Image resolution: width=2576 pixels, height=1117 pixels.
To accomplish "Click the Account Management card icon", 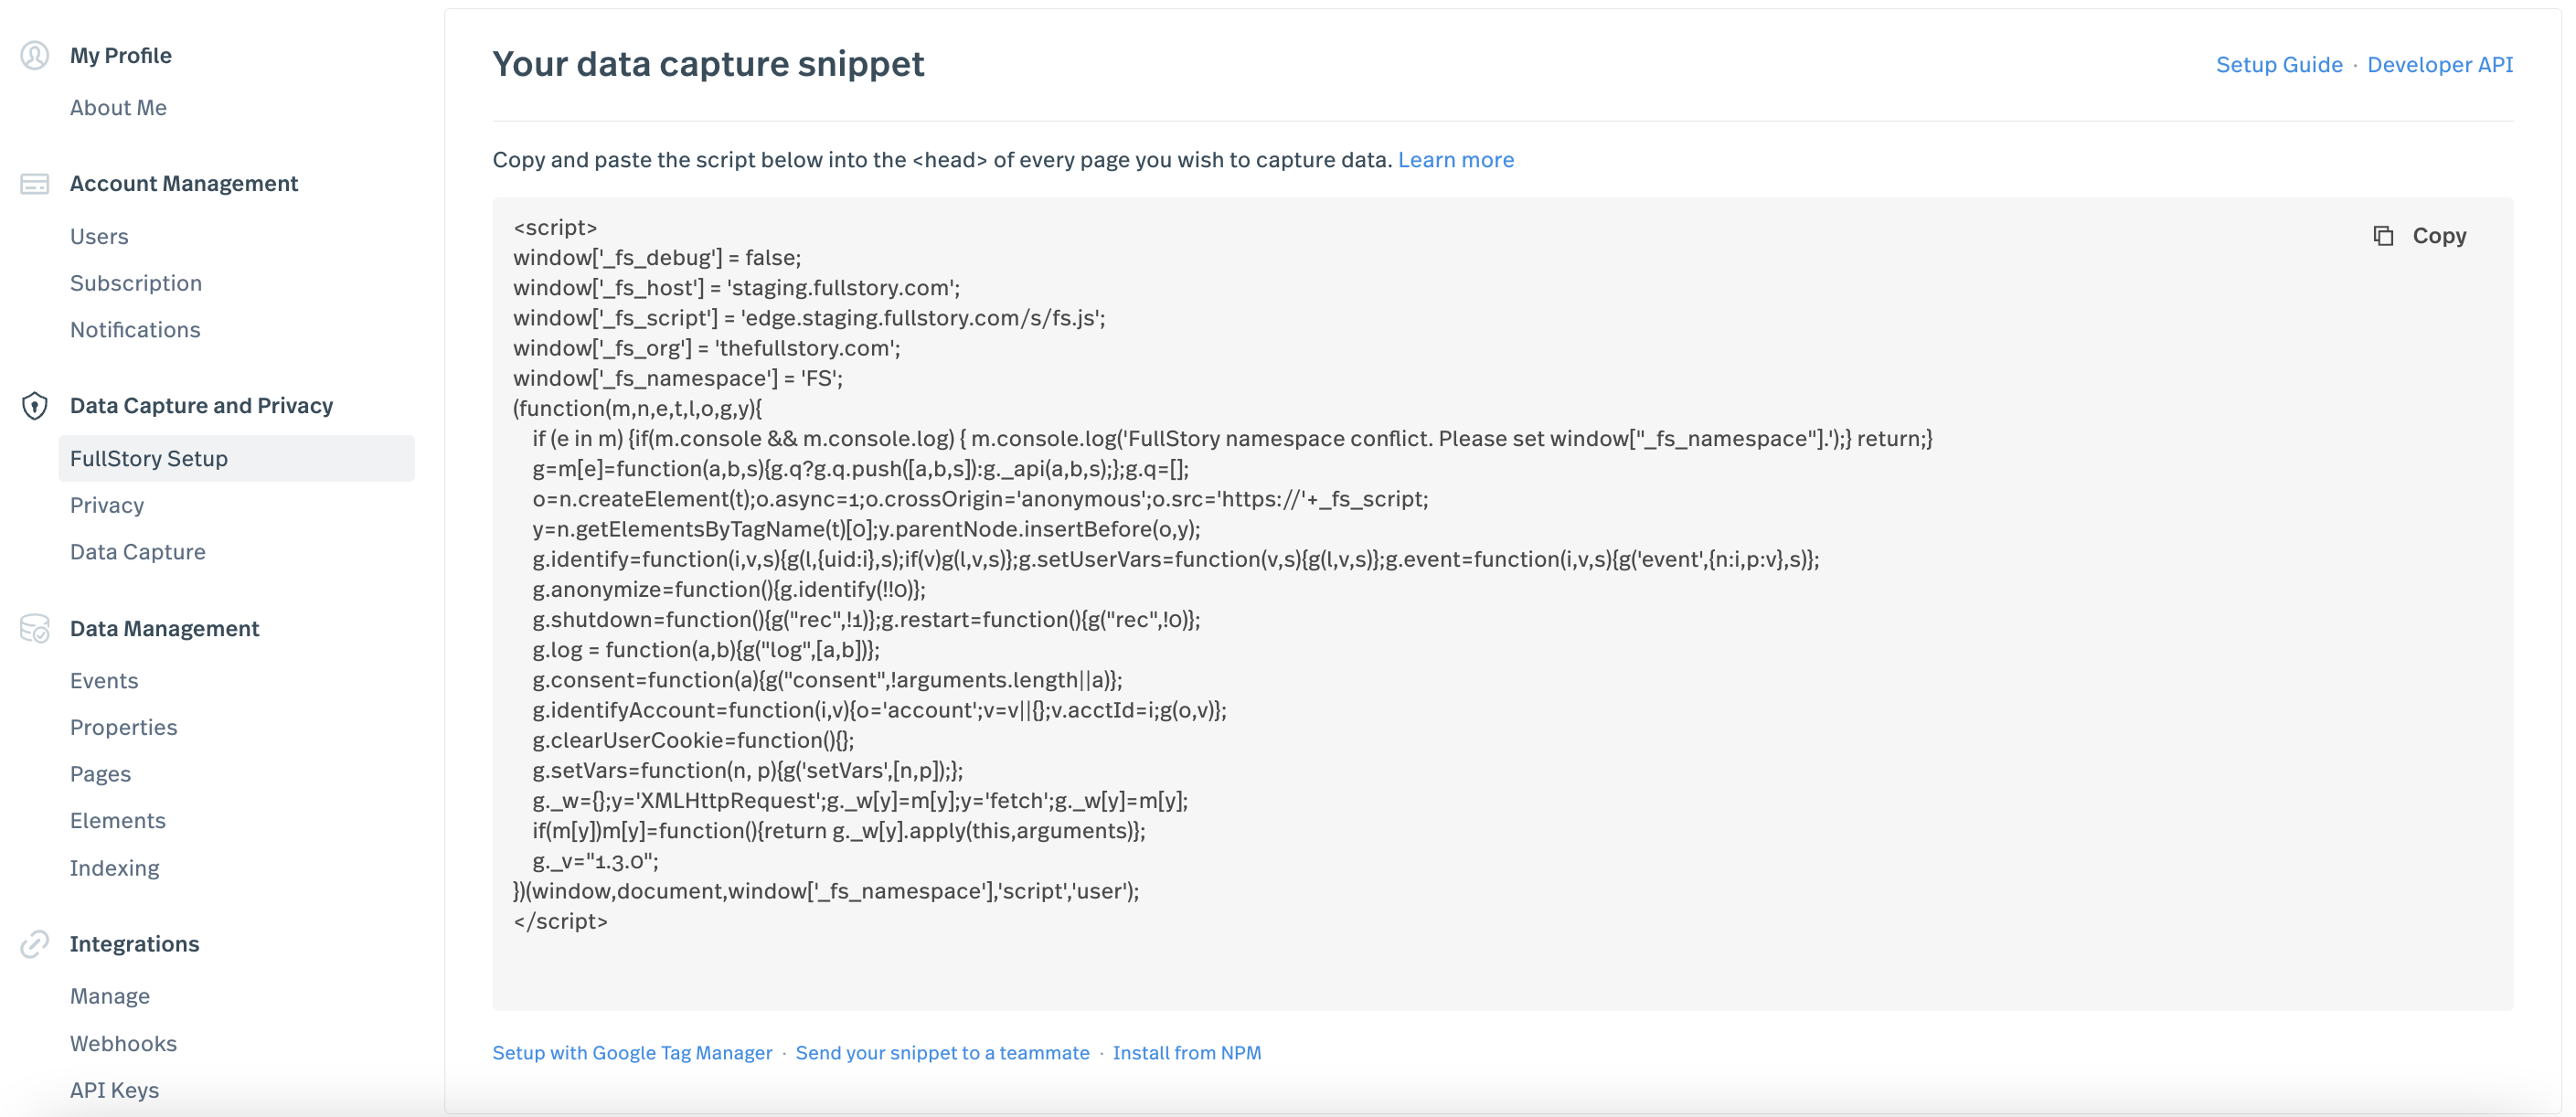I will tap(35, 184).
